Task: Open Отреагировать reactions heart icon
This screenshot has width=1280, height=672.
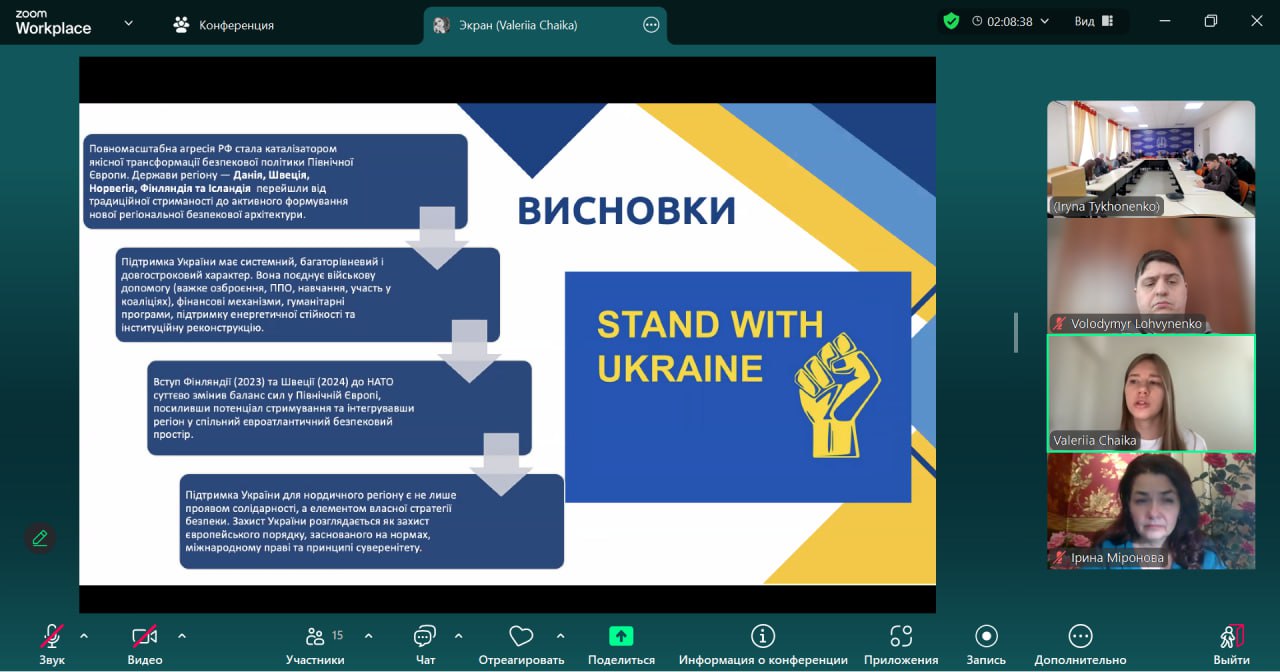Action: pos(521,637)
